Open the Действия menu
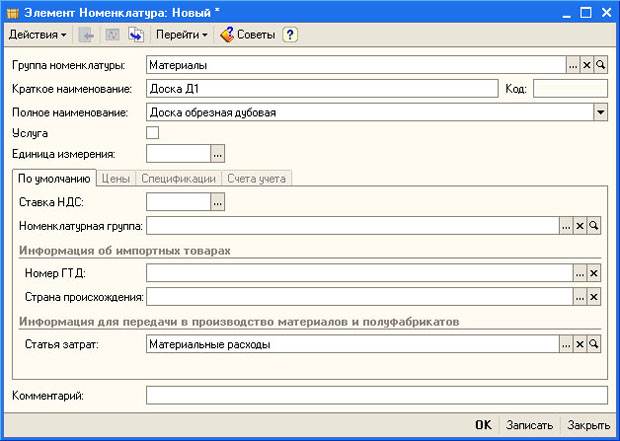Image resolution: width=620 pixels, height=441 pixels. [x=38, y=35]
